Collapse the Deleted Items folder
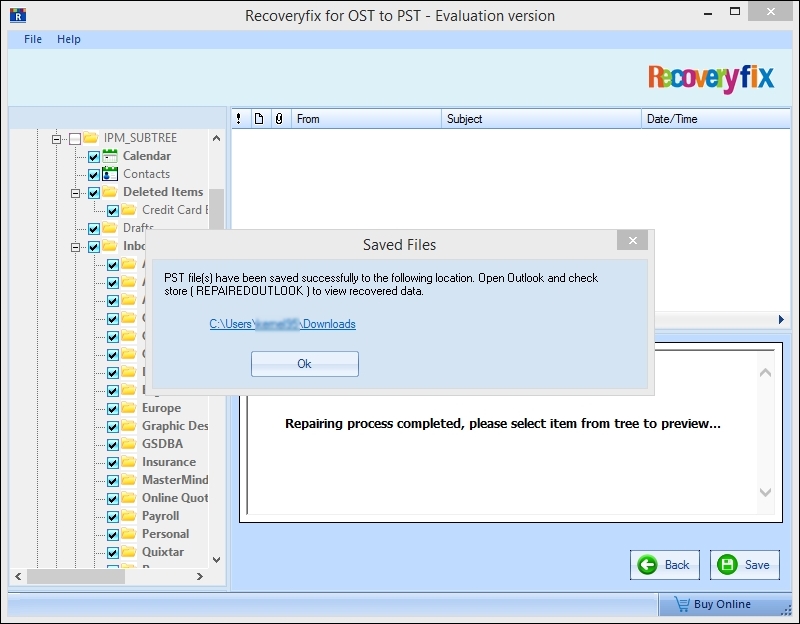Viewport: 800px width, 624px height. pos(76,193)
